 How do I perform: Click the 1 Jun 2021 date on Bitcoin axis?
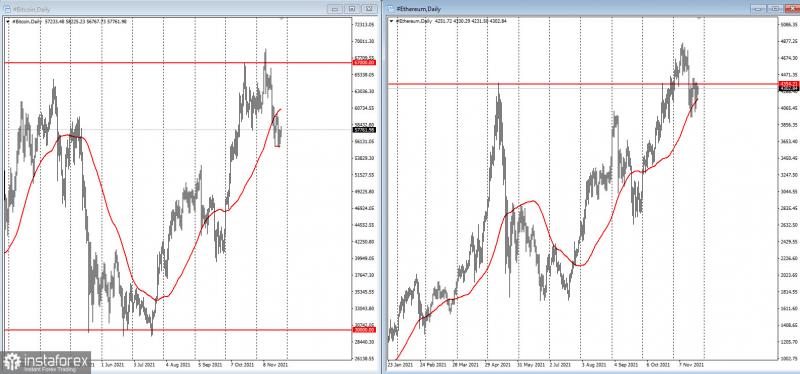coord(113,365)
